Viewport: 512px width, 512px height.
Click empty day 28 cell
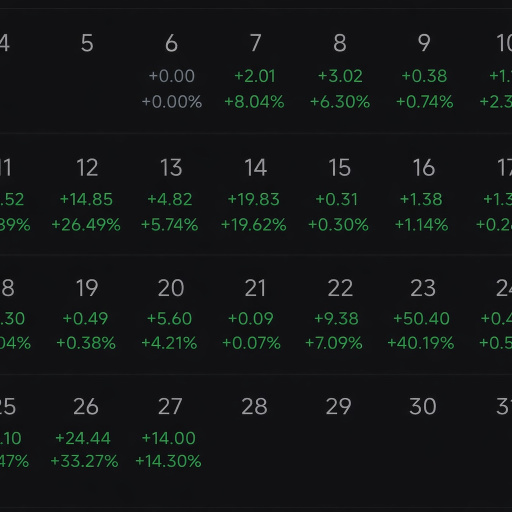[x=255, y=433]
